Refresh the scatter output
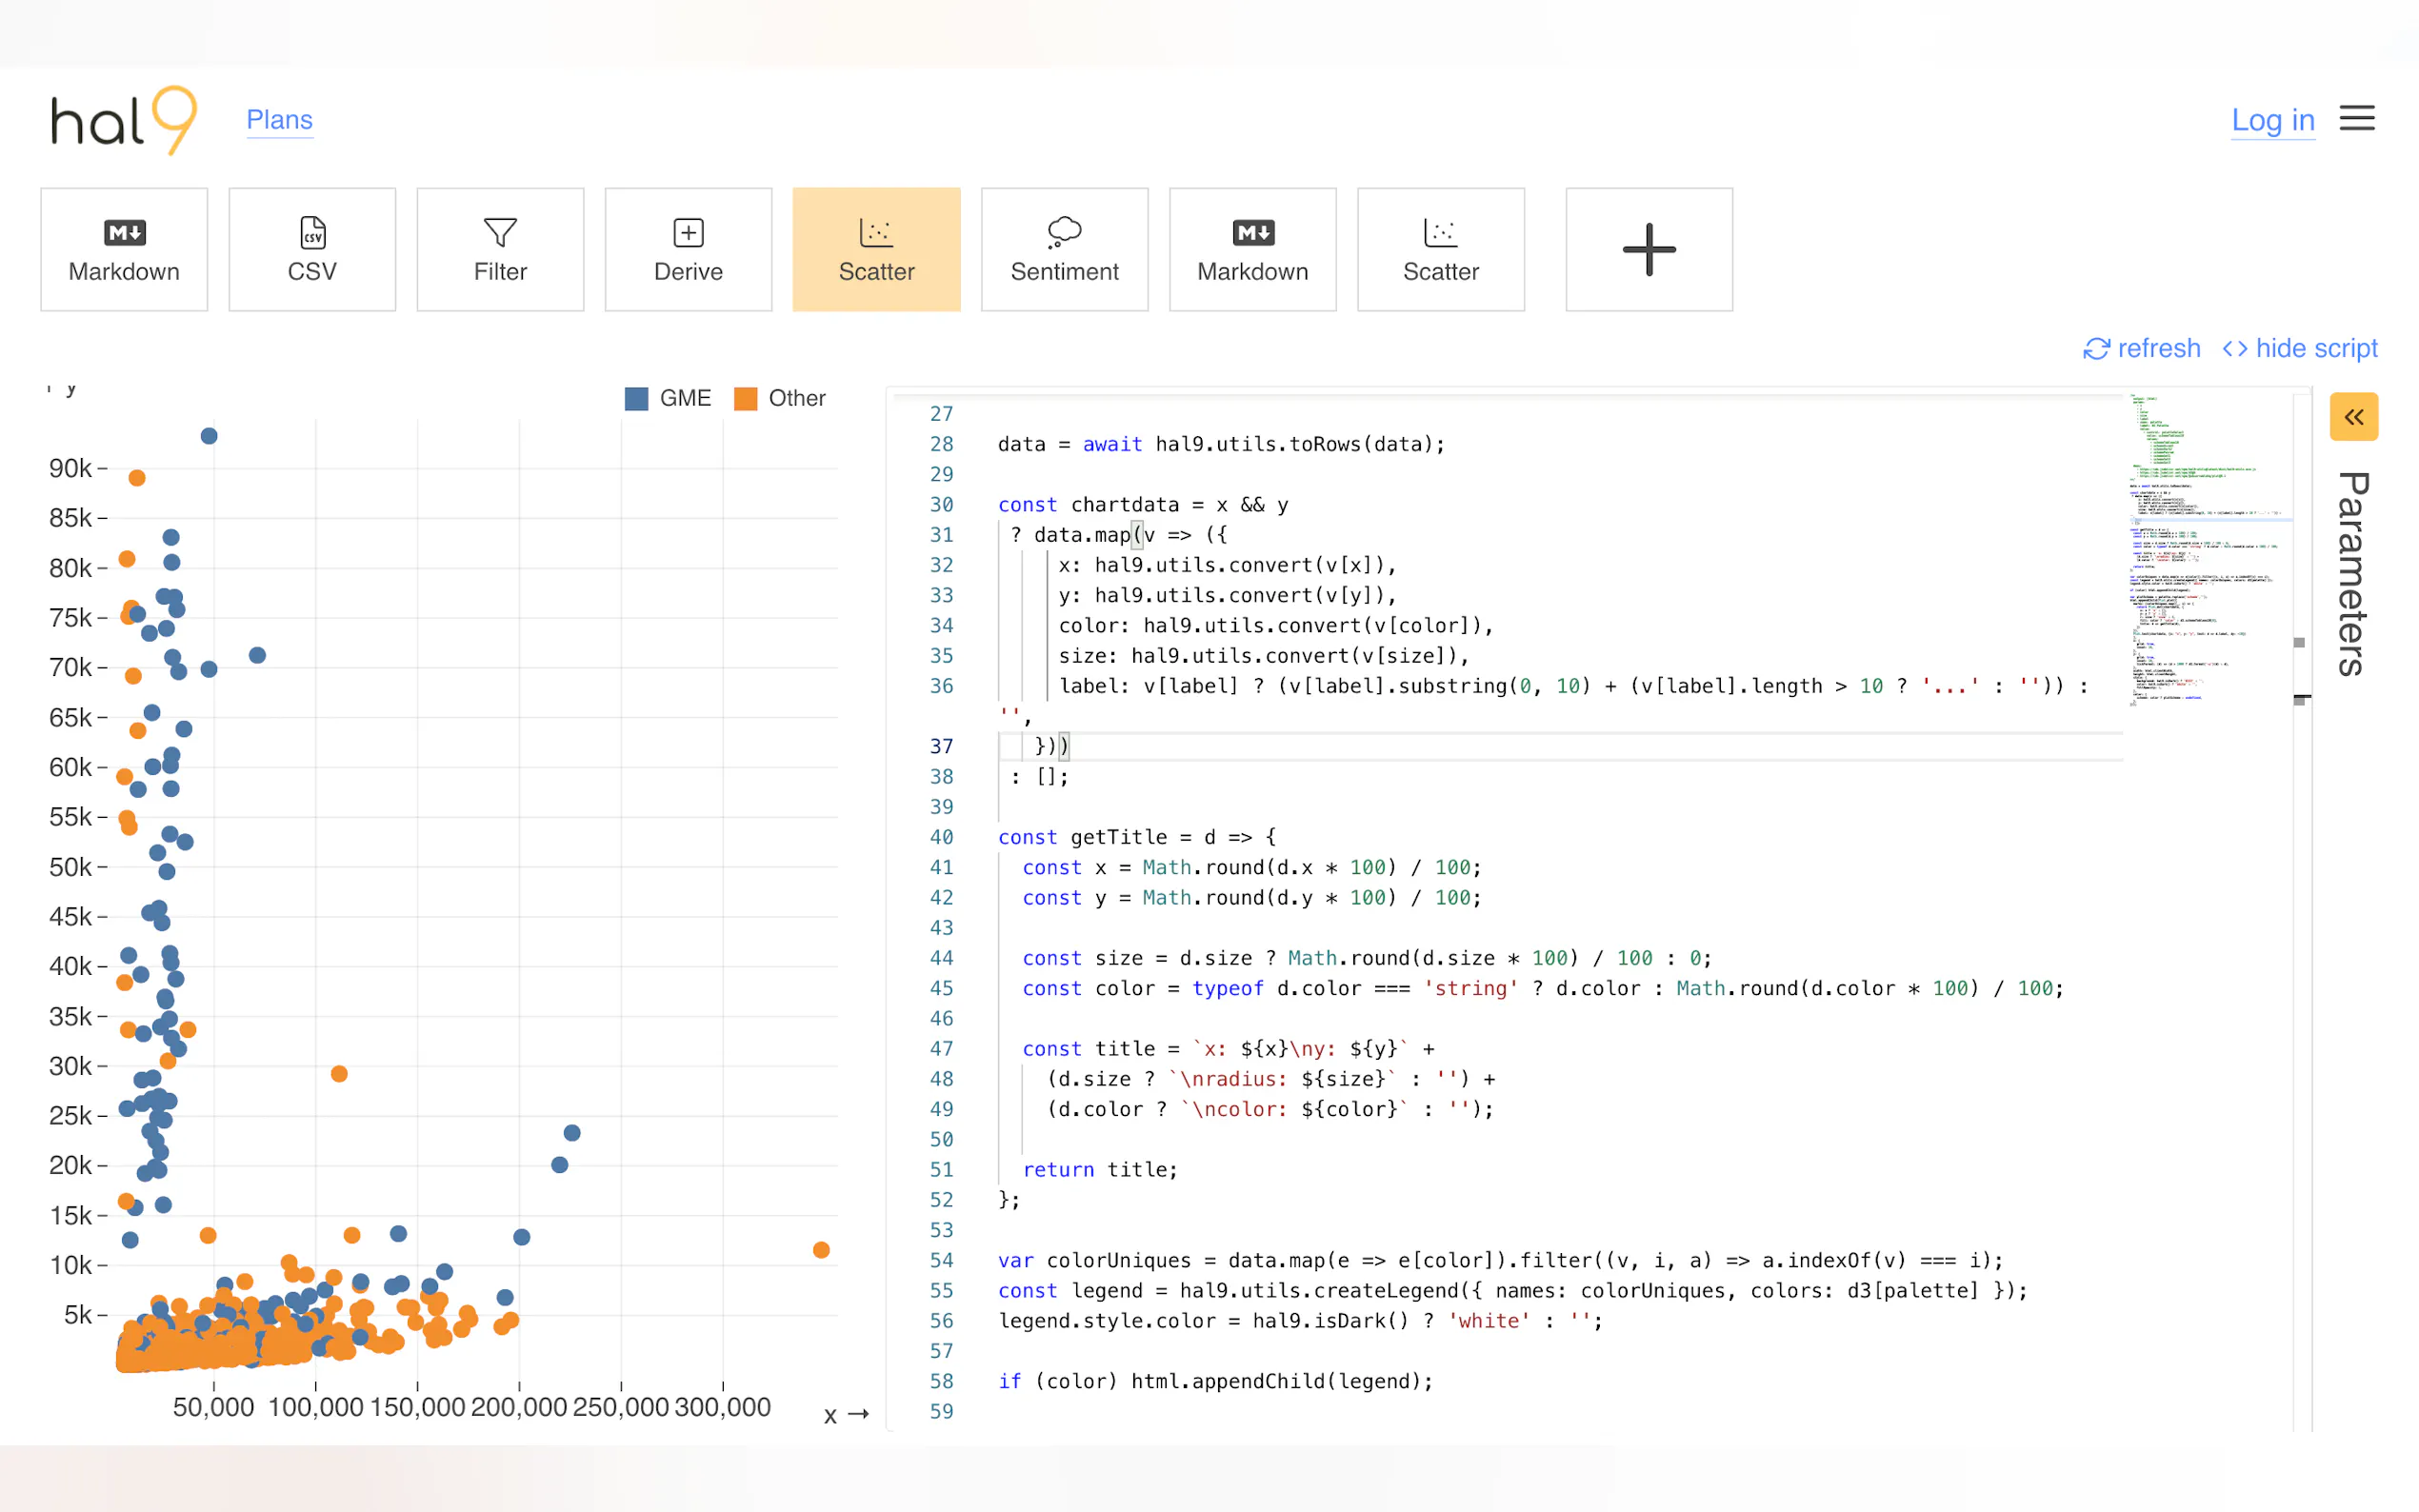This screenshot has width=2419, height=1512. tap(2141, 348)
